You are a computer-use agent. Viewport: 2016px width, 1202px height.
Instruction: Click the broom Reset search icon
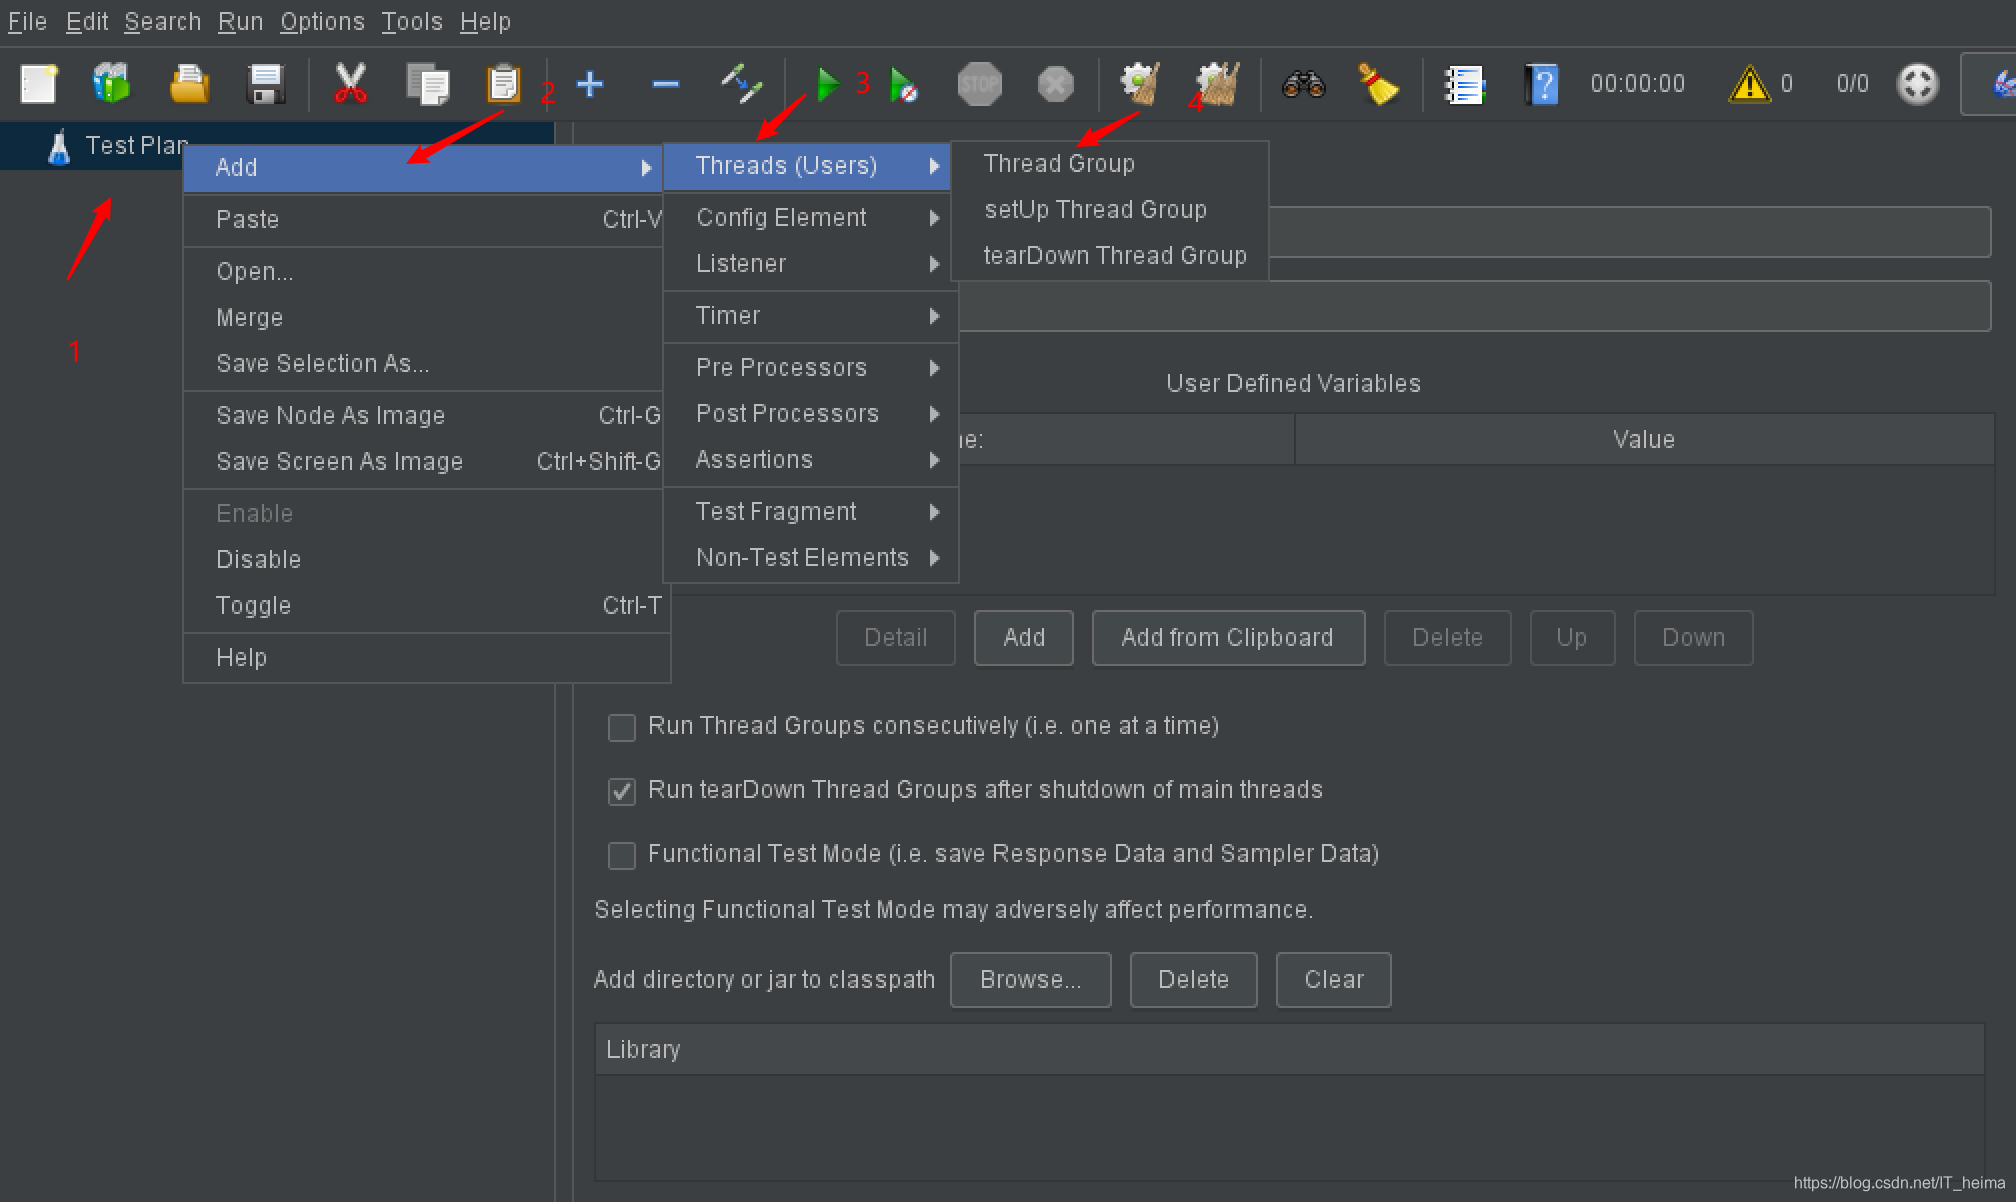pos(1378,84)
